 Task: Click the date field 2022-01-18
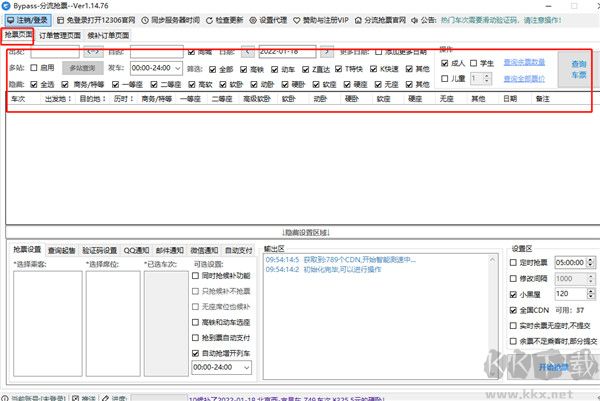(x=287, y=51)
